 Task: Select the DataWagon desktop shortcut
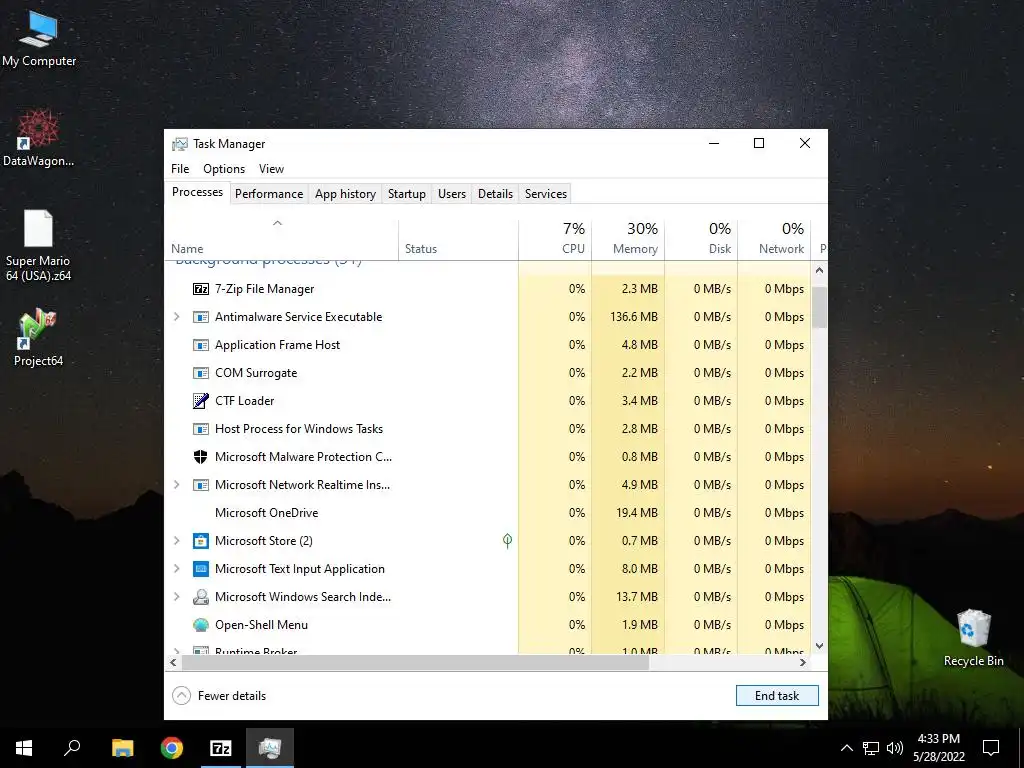coord(39,138)
